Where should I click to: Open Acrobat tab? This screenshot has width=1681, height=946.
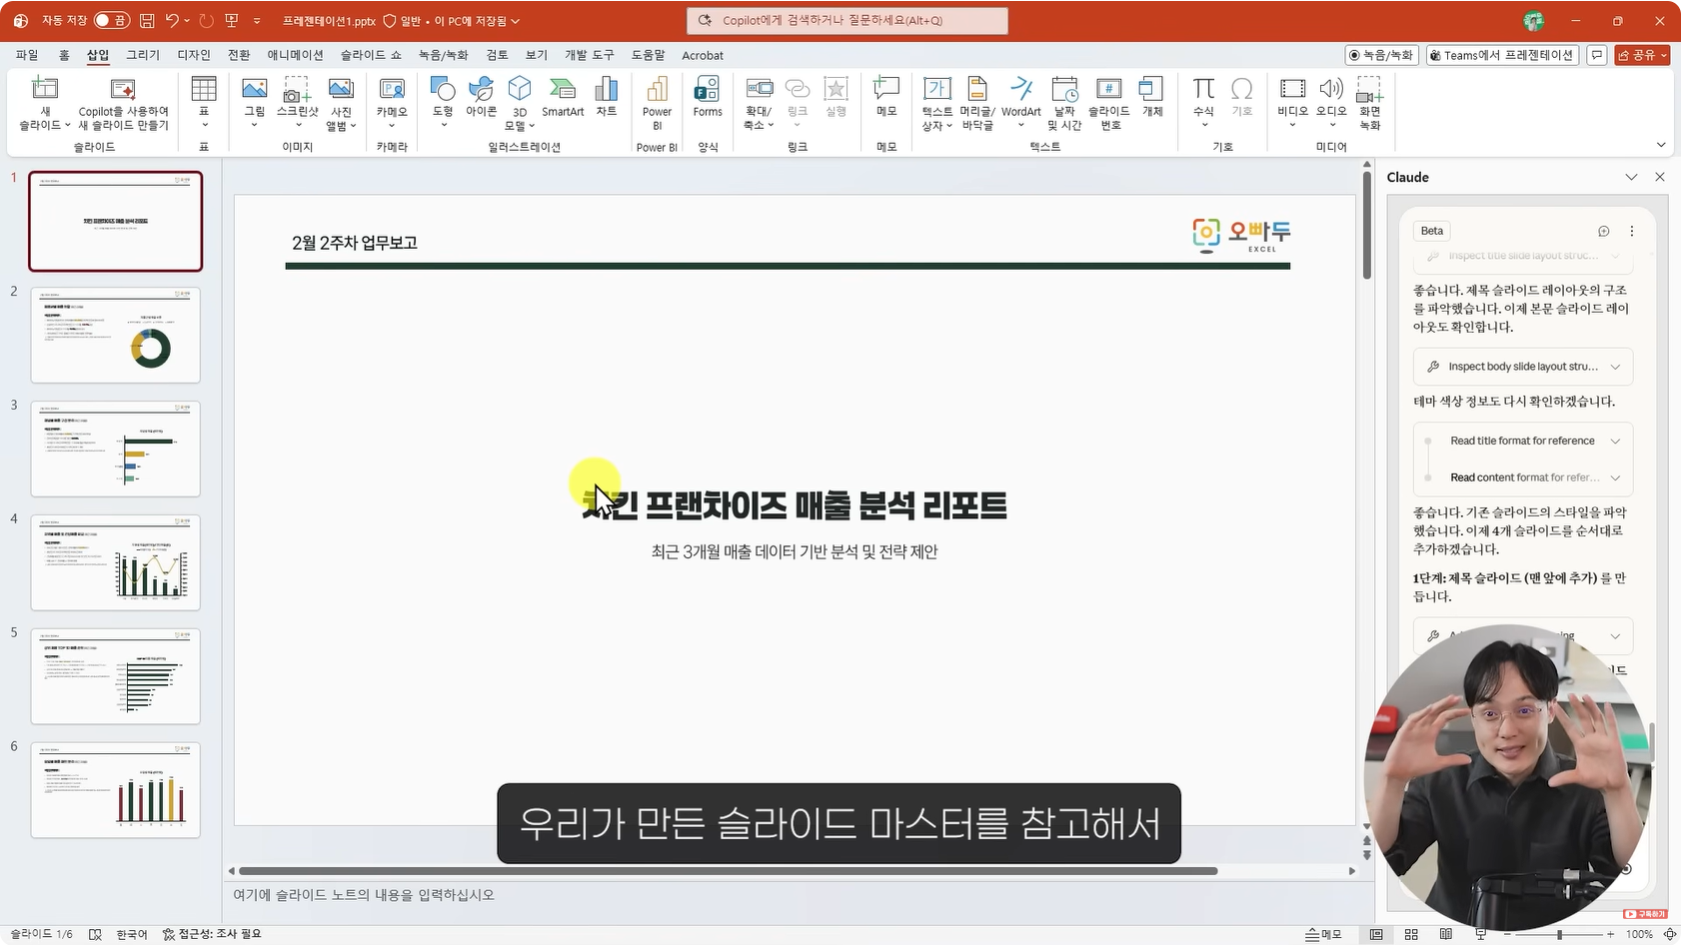[702, 55]
